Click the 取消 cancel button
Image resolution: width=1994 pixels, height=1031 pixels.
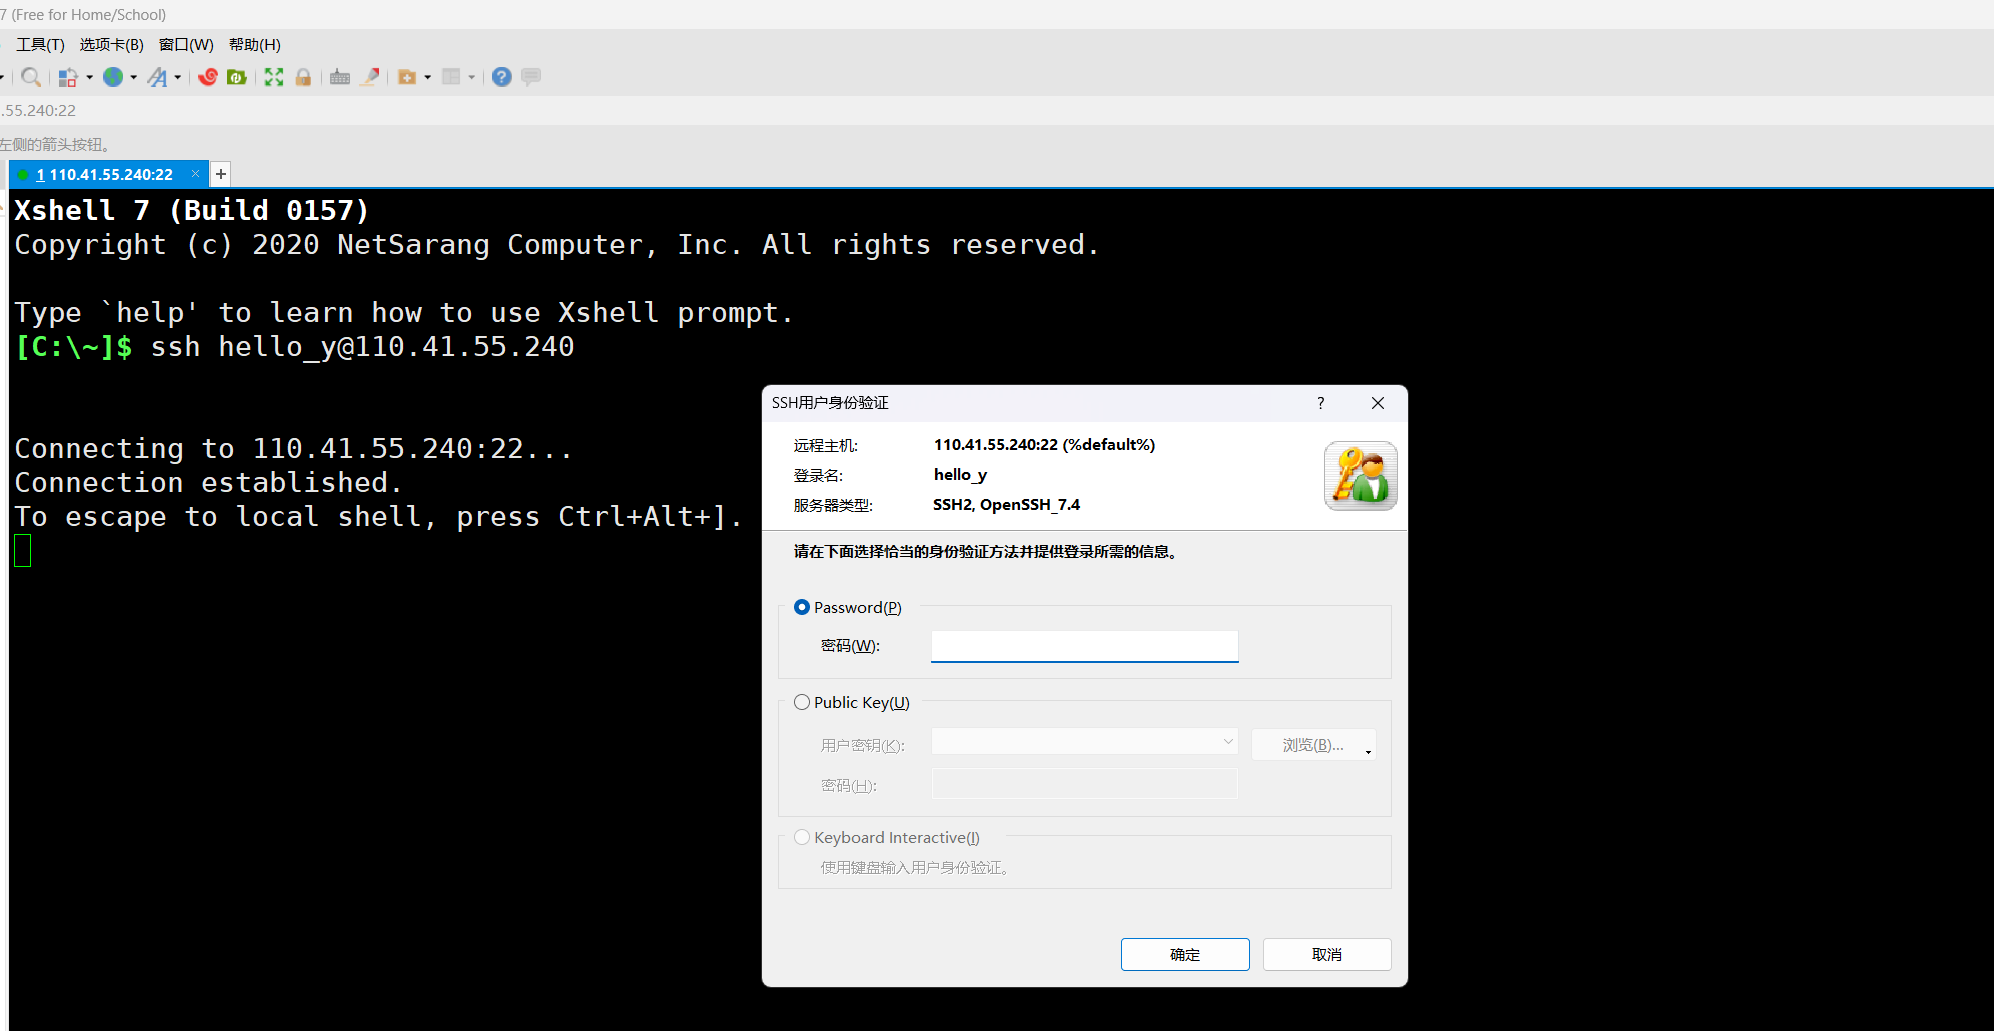click(1327, 954)
